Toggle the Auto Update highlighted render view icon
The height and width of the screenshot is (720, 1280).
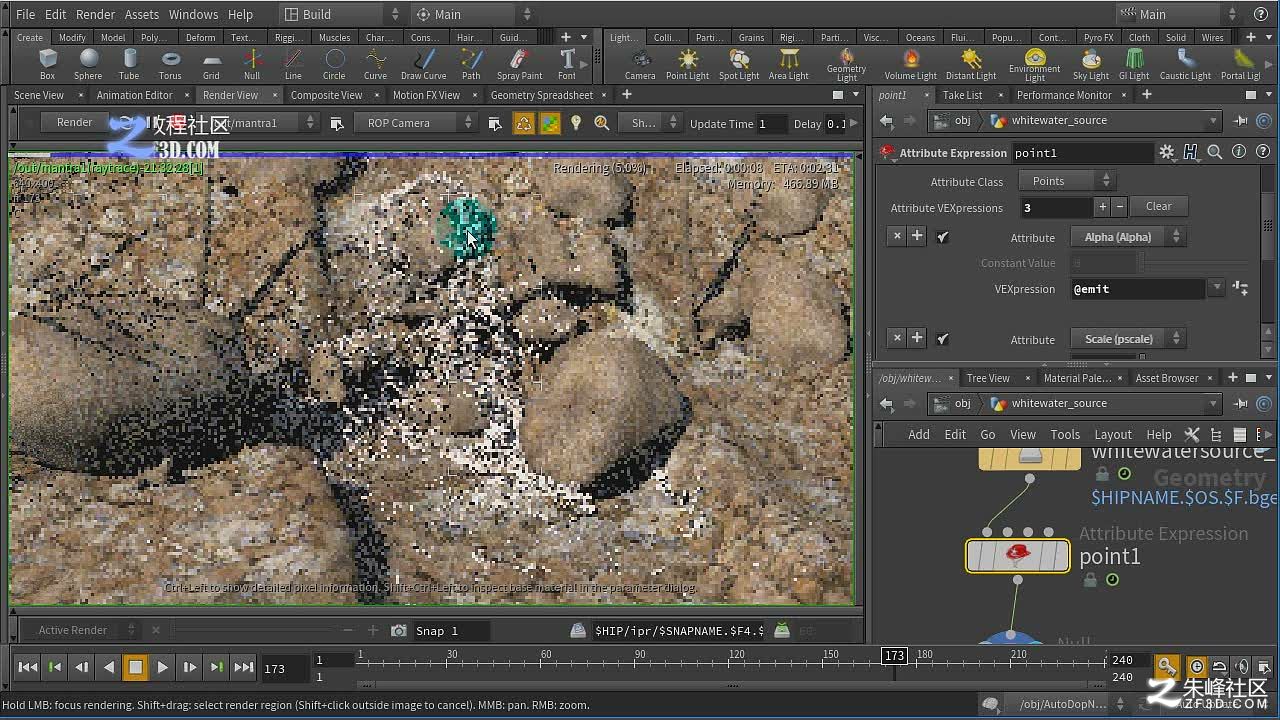click(523, 123)
